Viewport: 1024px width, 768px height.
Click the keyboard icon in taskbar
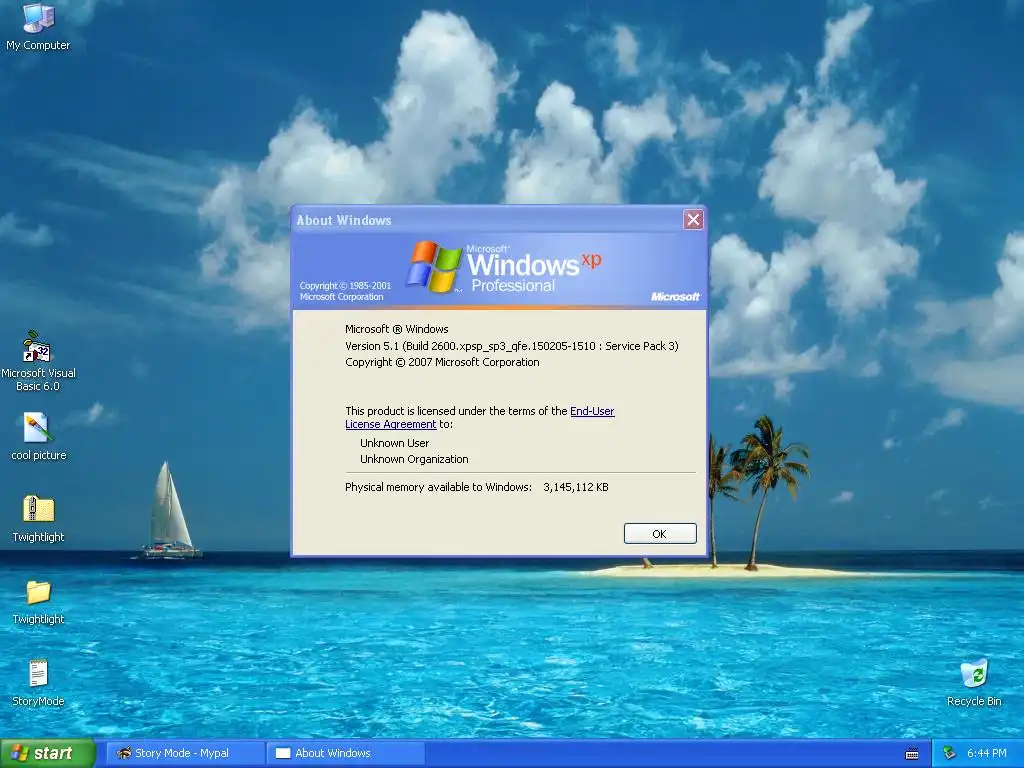tap(912, 754)
